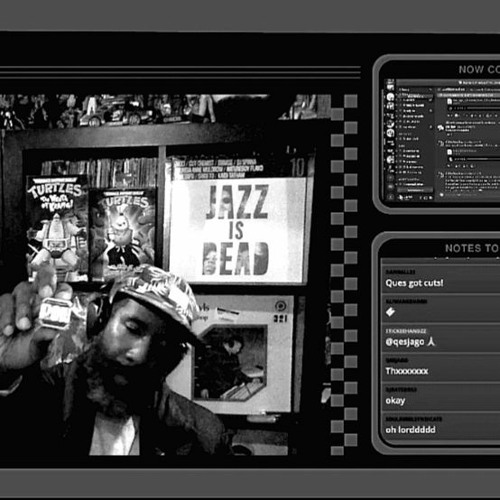This screenshot has height=500, width=500.
Task: Click the first file attachment icon in Discord preview
Action: coord(449,101)
